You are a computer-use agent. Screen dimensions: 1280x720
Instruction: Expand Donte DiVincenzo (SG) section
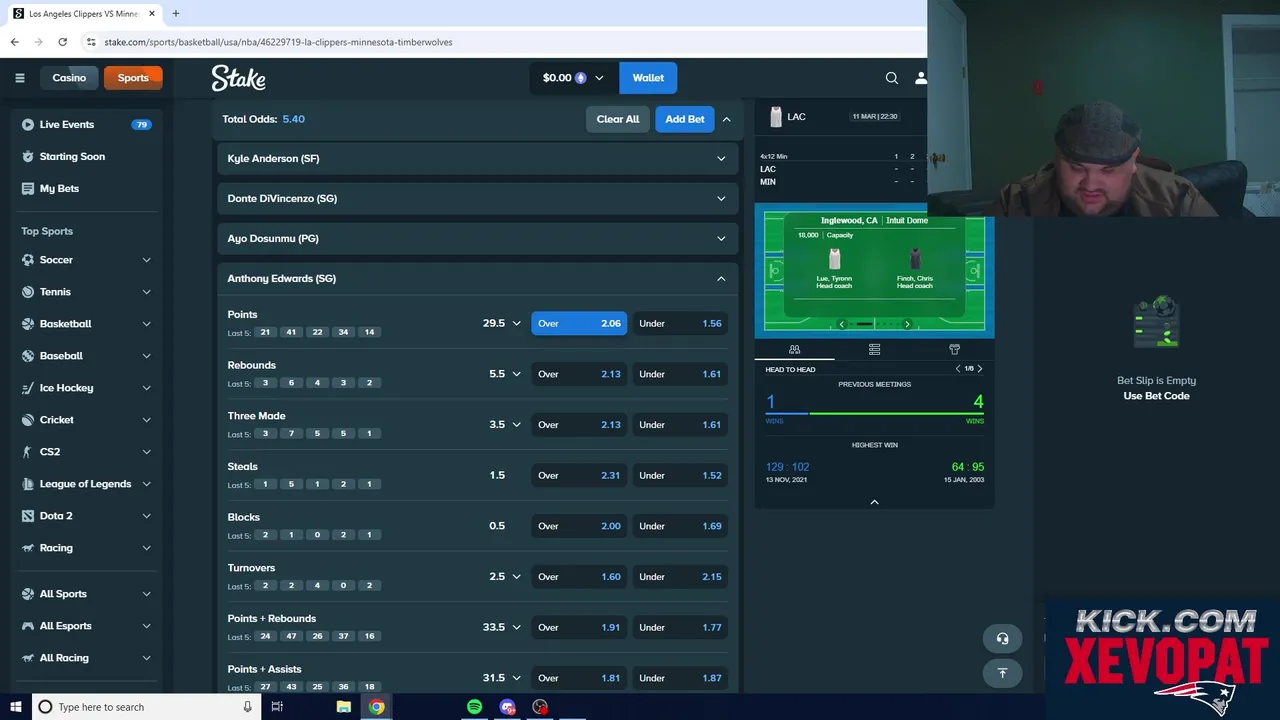(477, 198)
